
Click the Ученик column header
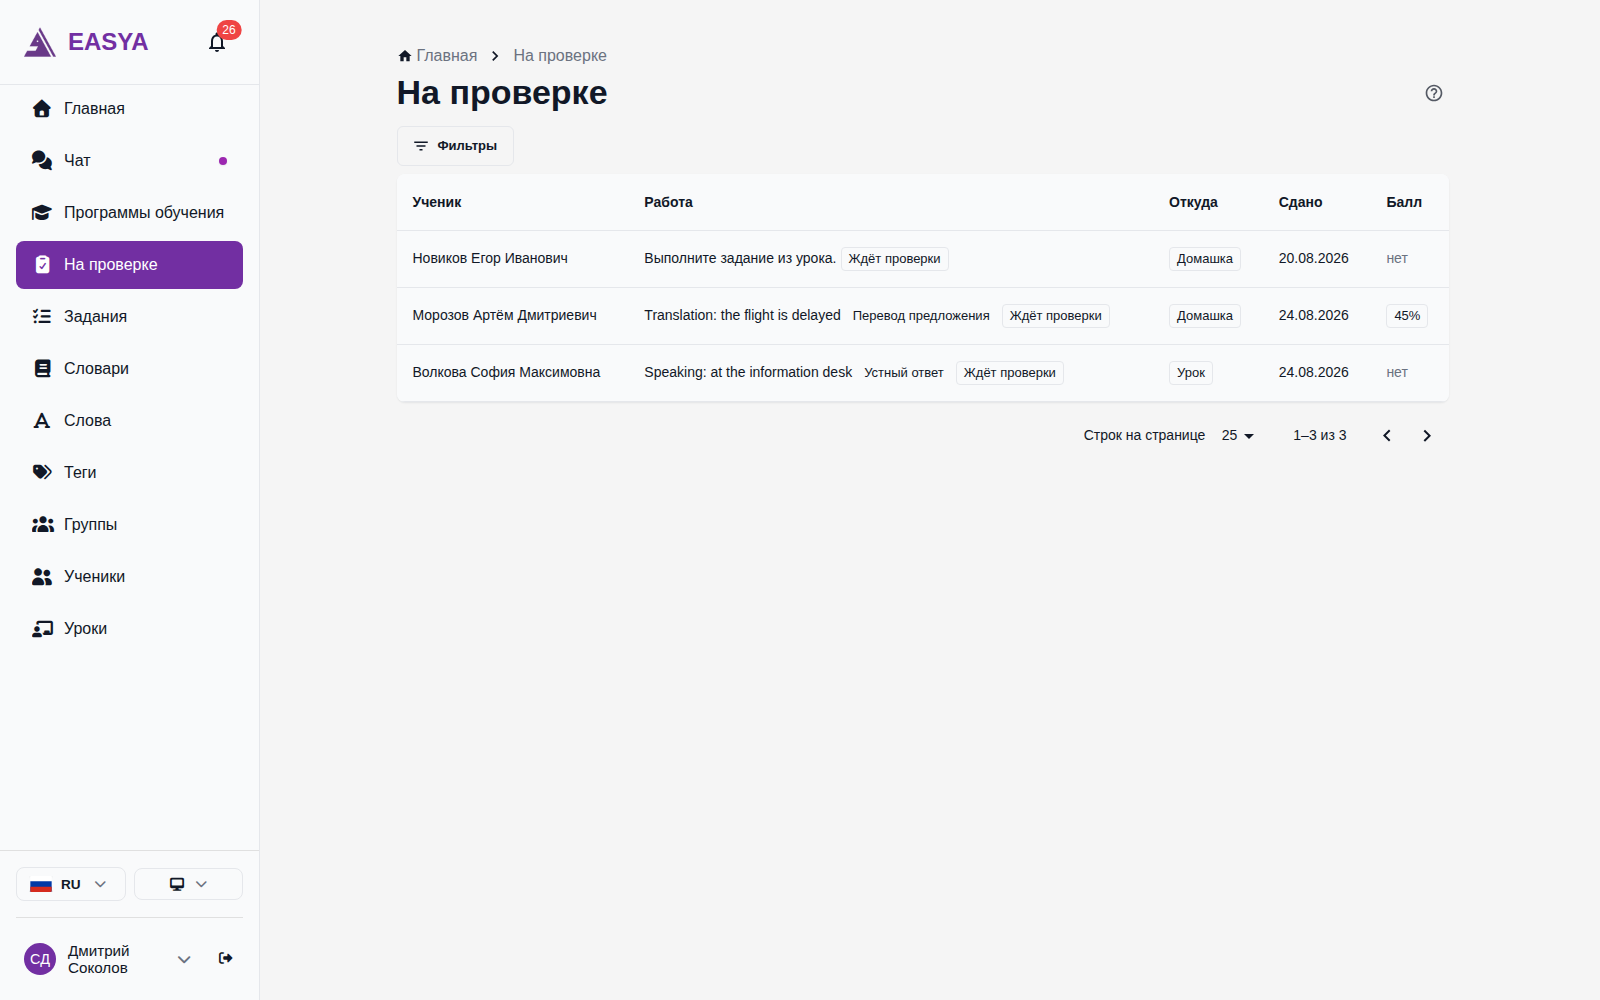[437, 203]
